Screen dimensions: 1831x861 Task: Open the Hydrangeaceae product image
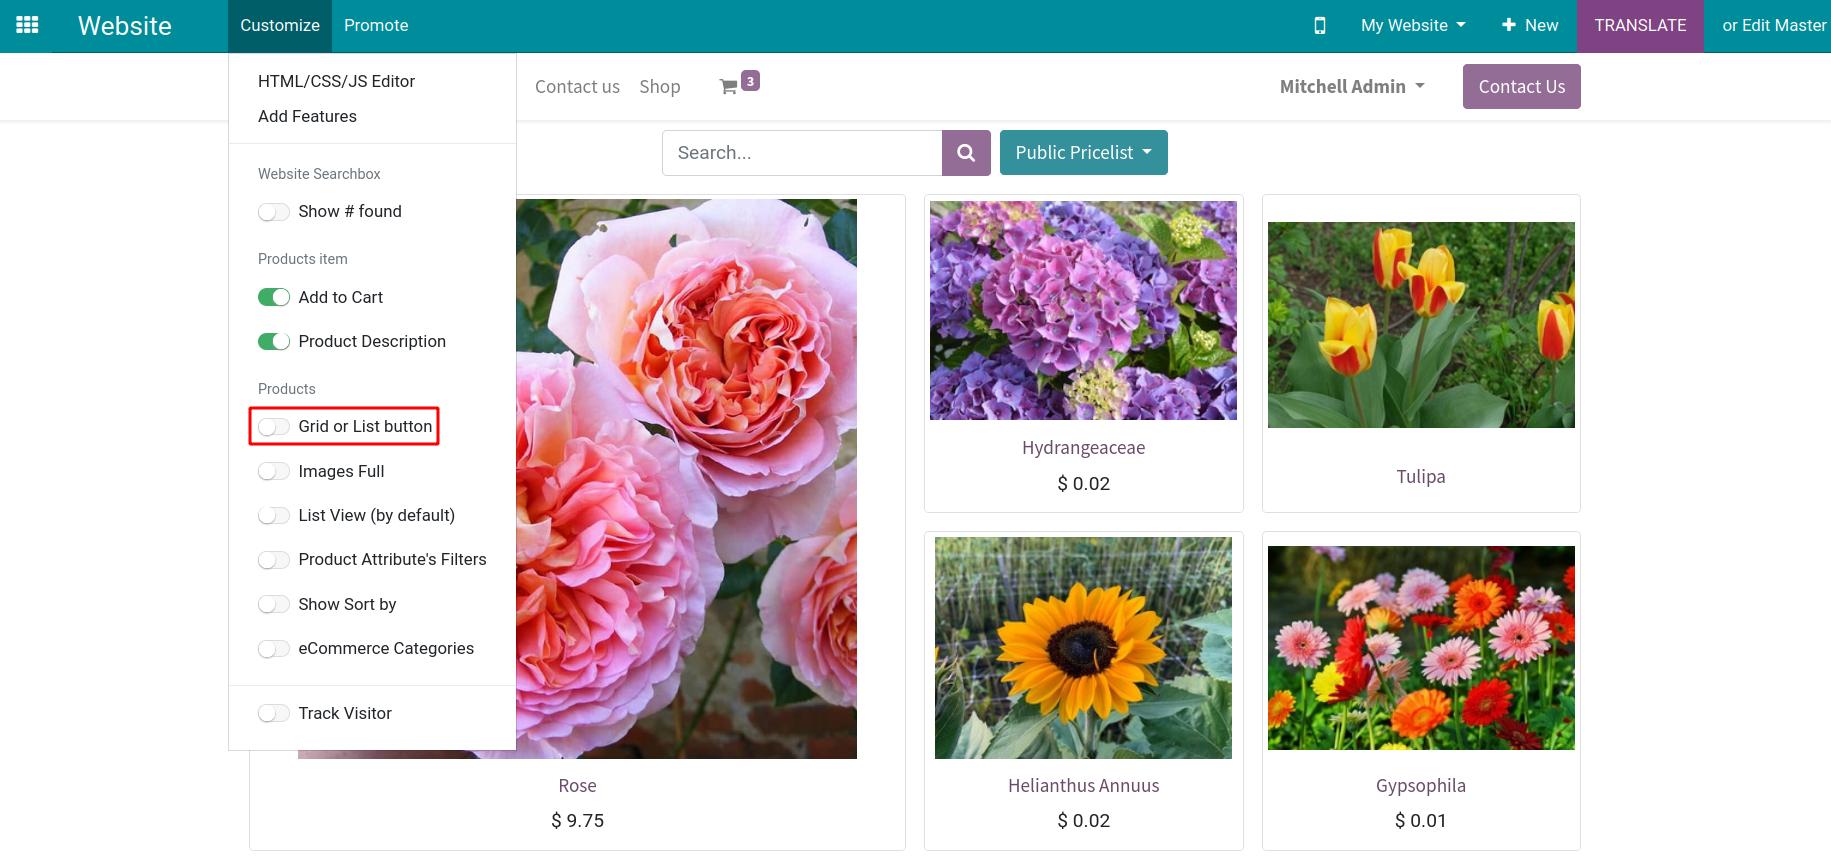1083,310
